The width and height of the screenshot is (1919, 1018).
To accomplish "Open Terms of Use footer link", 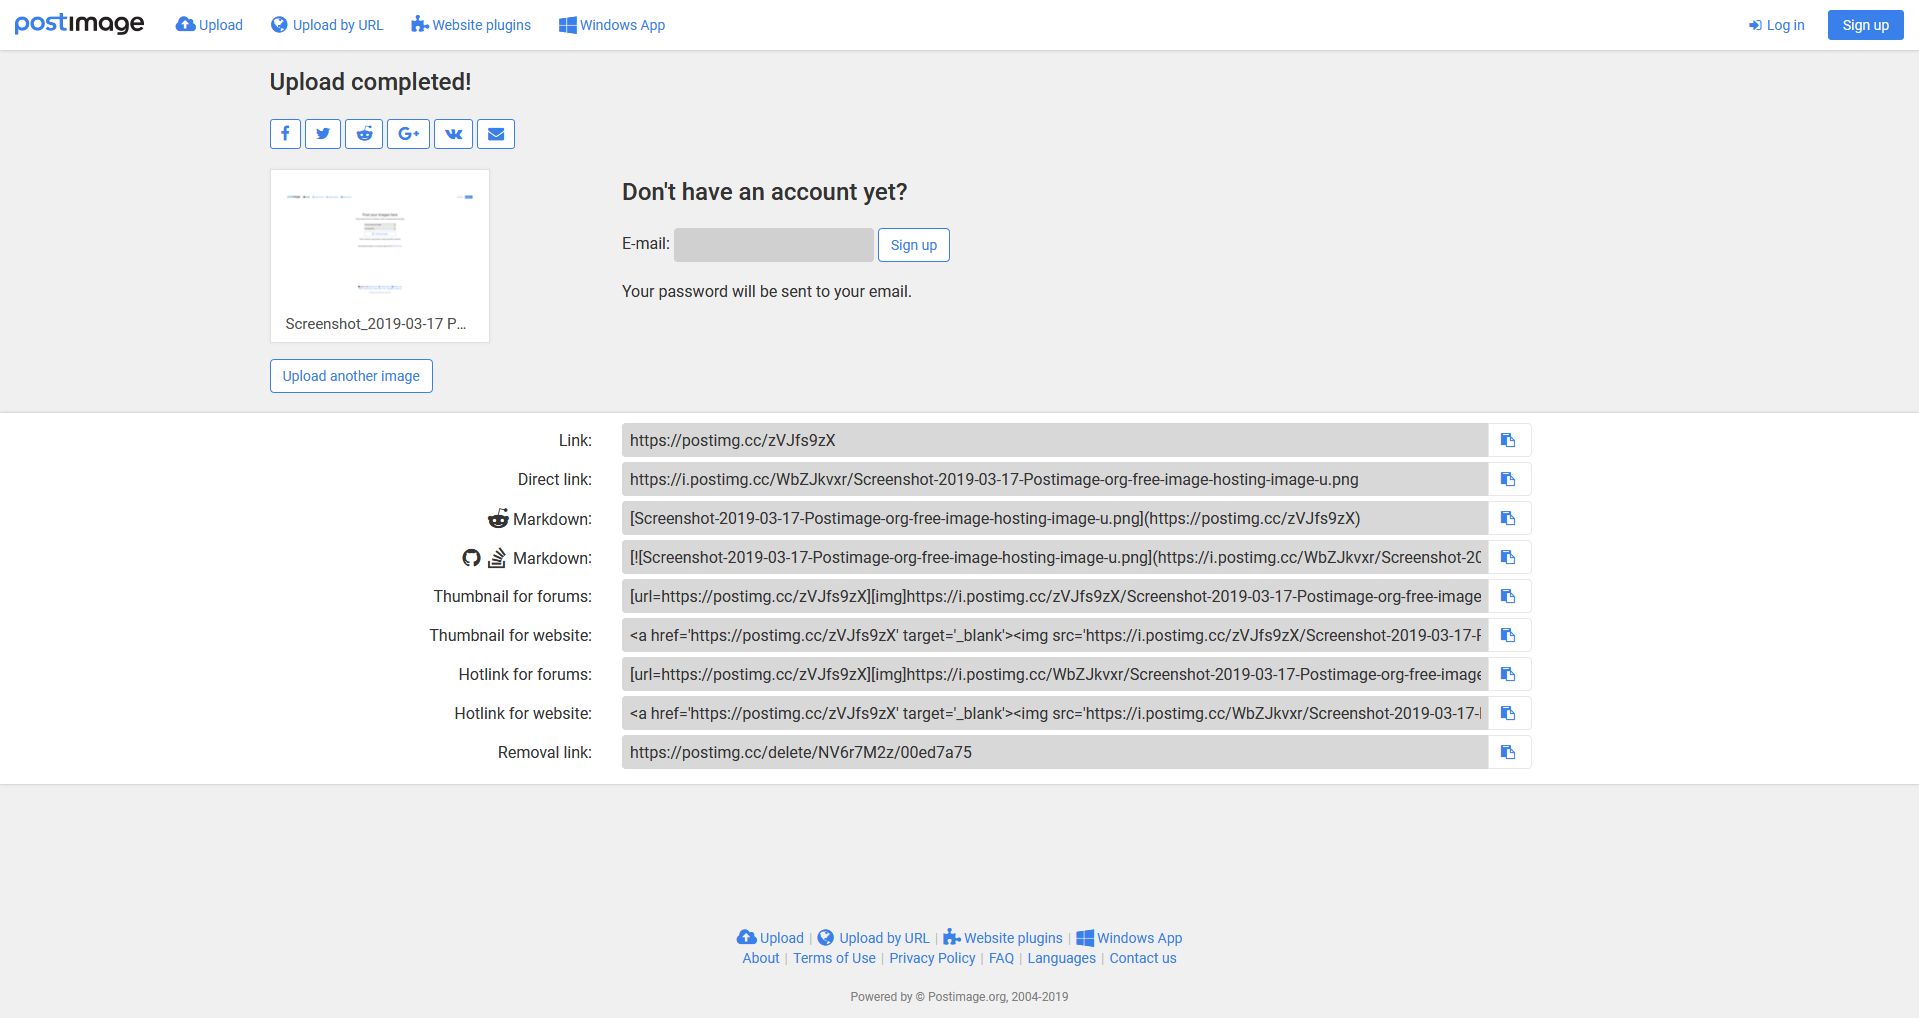I will coord(834,958).
